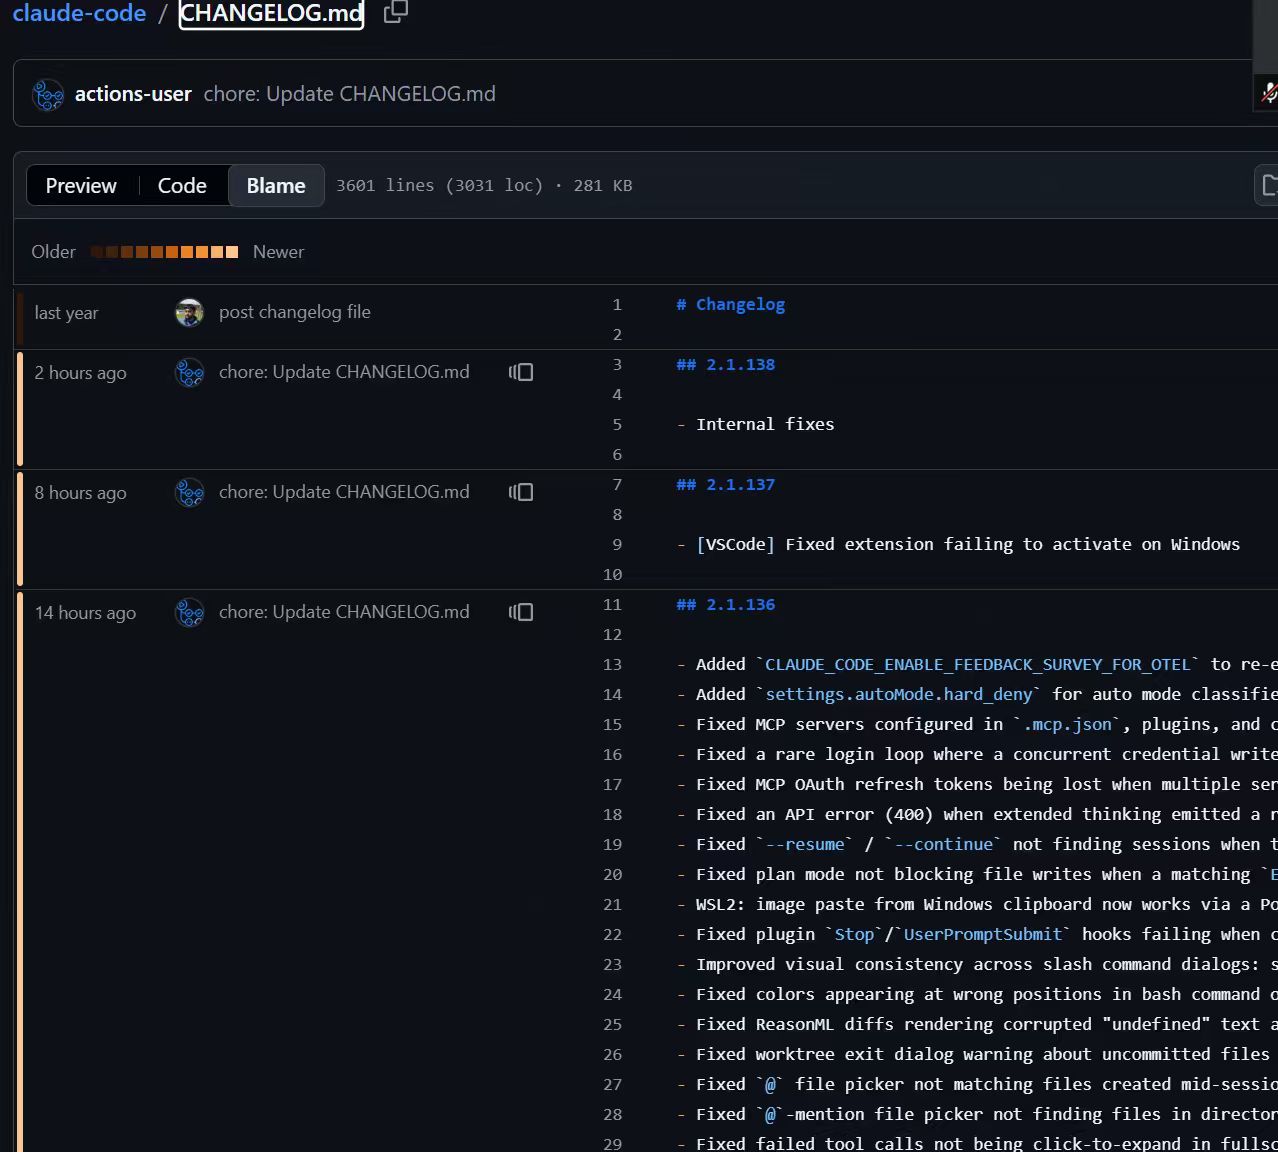Click the '## 2.1.136' heading

click(x=726, y=605)
